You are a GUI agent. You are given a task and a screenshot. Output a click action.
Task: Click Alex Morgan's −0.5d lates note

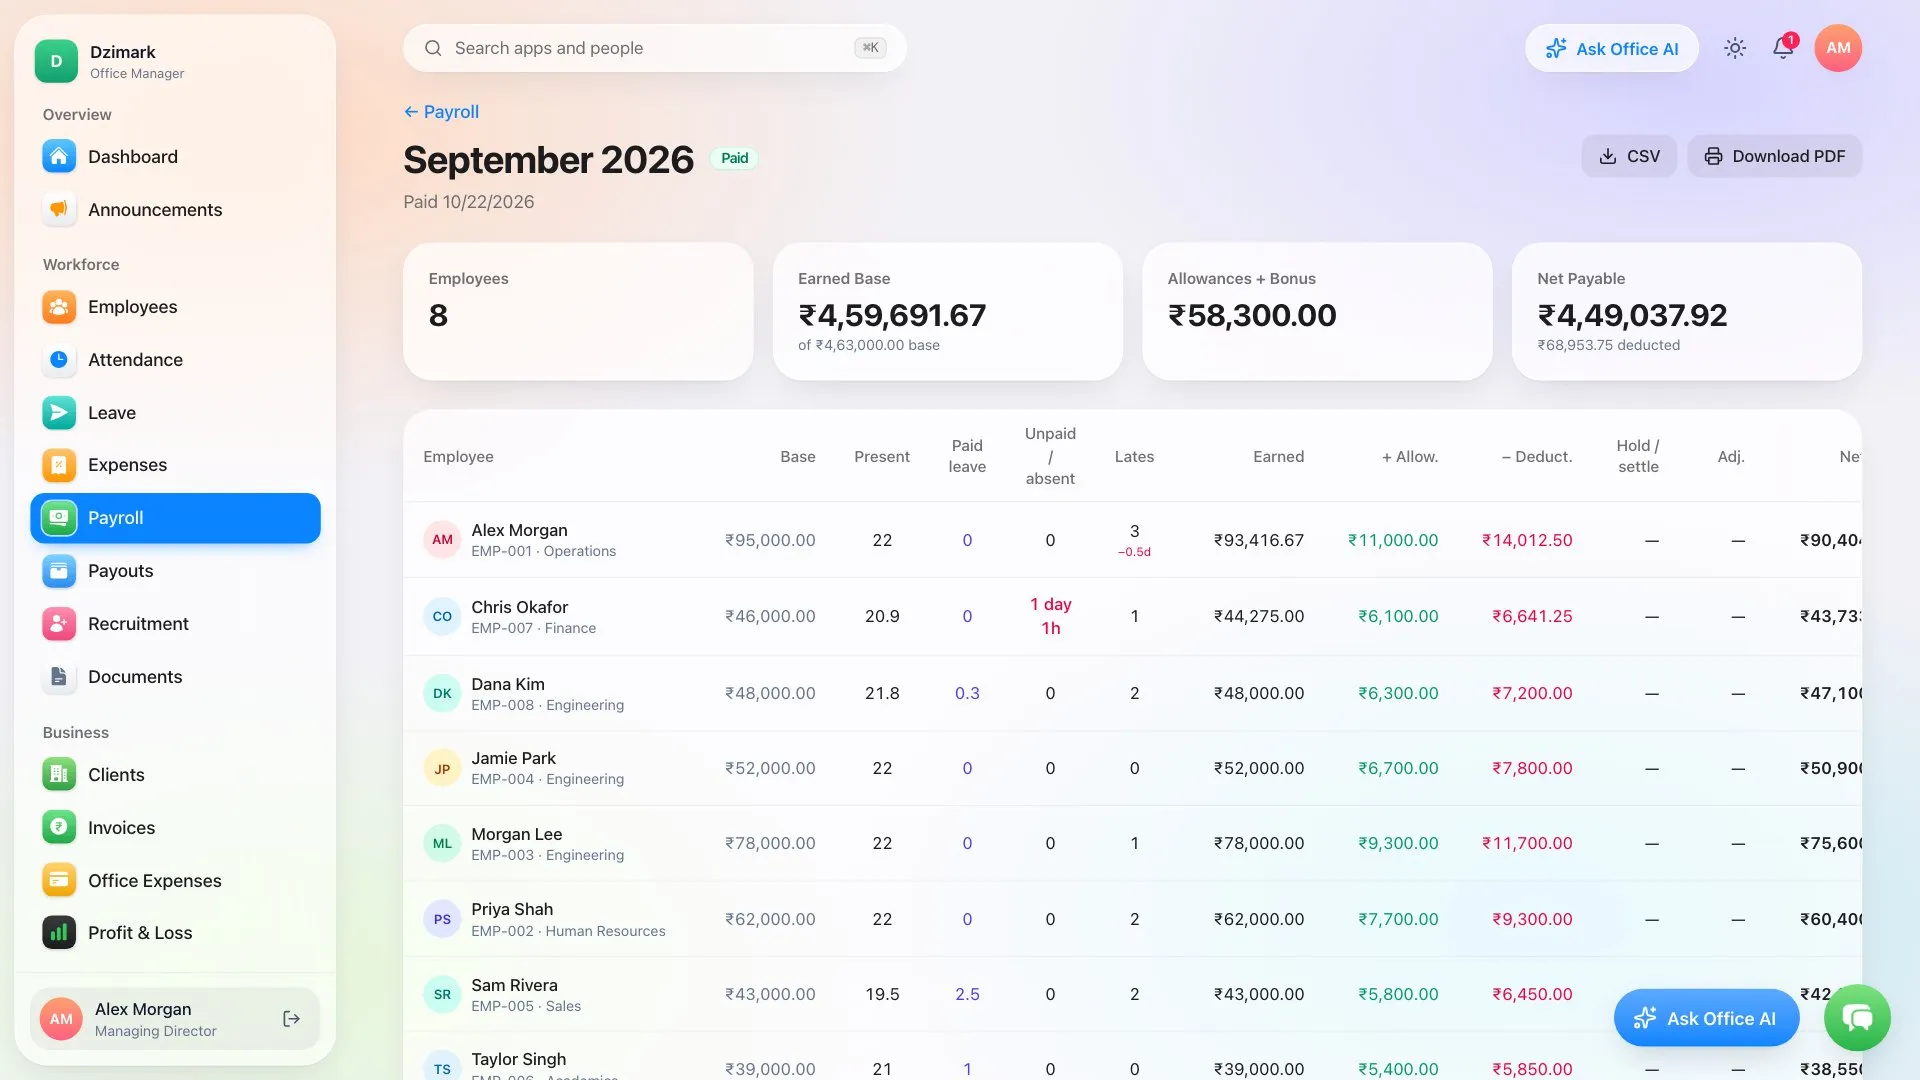pyautogui.click(x=1134, y=552)
